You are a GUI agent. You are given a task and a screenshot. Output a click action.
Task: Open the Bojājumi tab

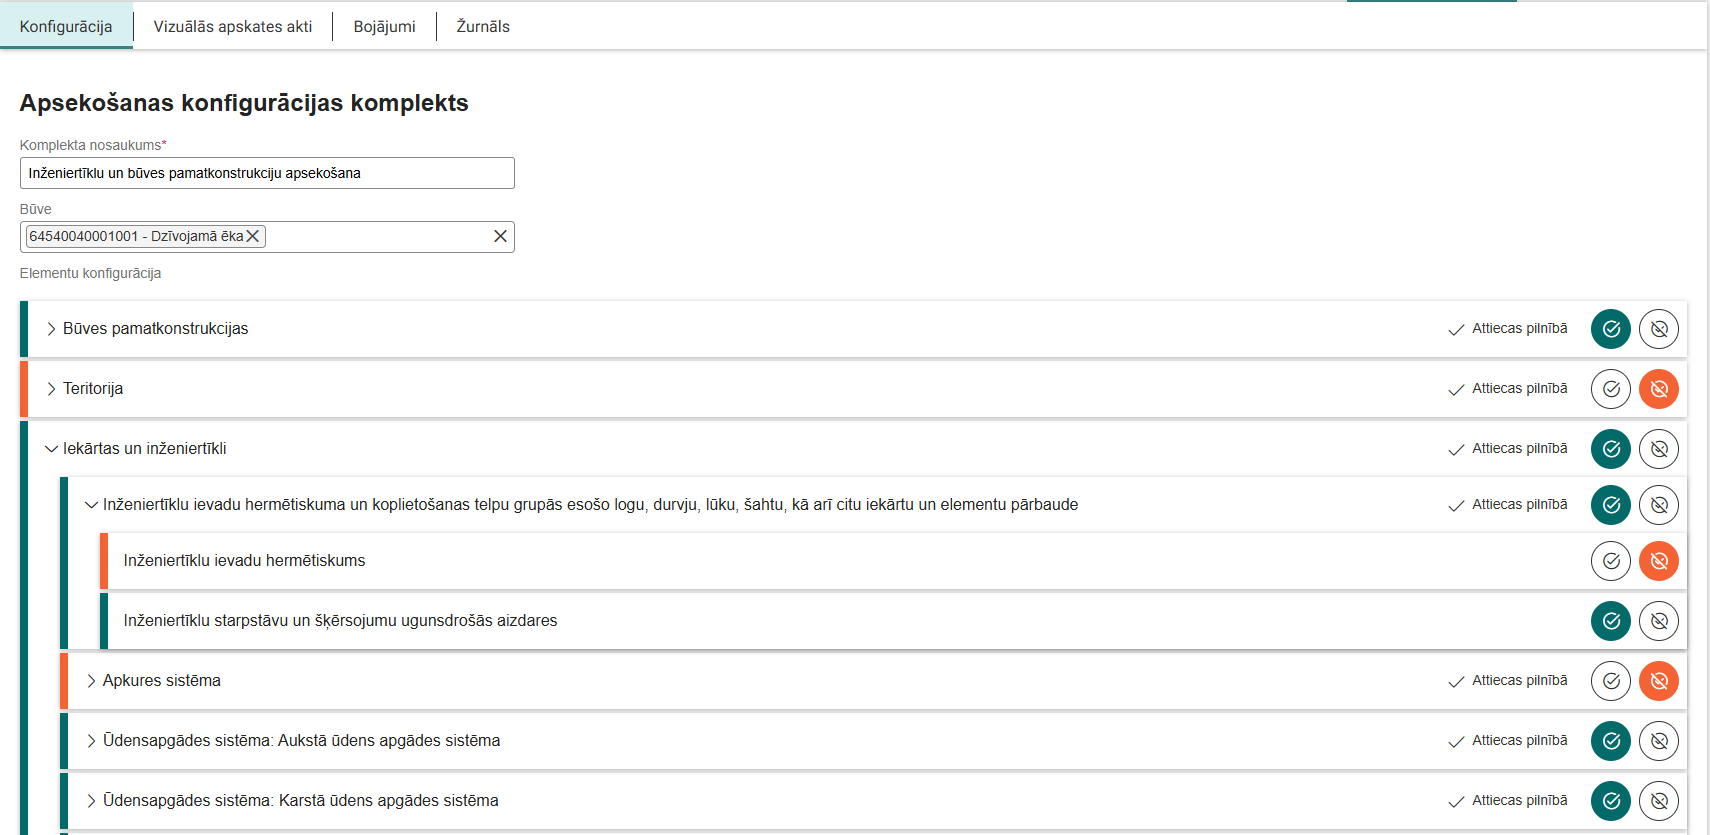coord(384,27)
